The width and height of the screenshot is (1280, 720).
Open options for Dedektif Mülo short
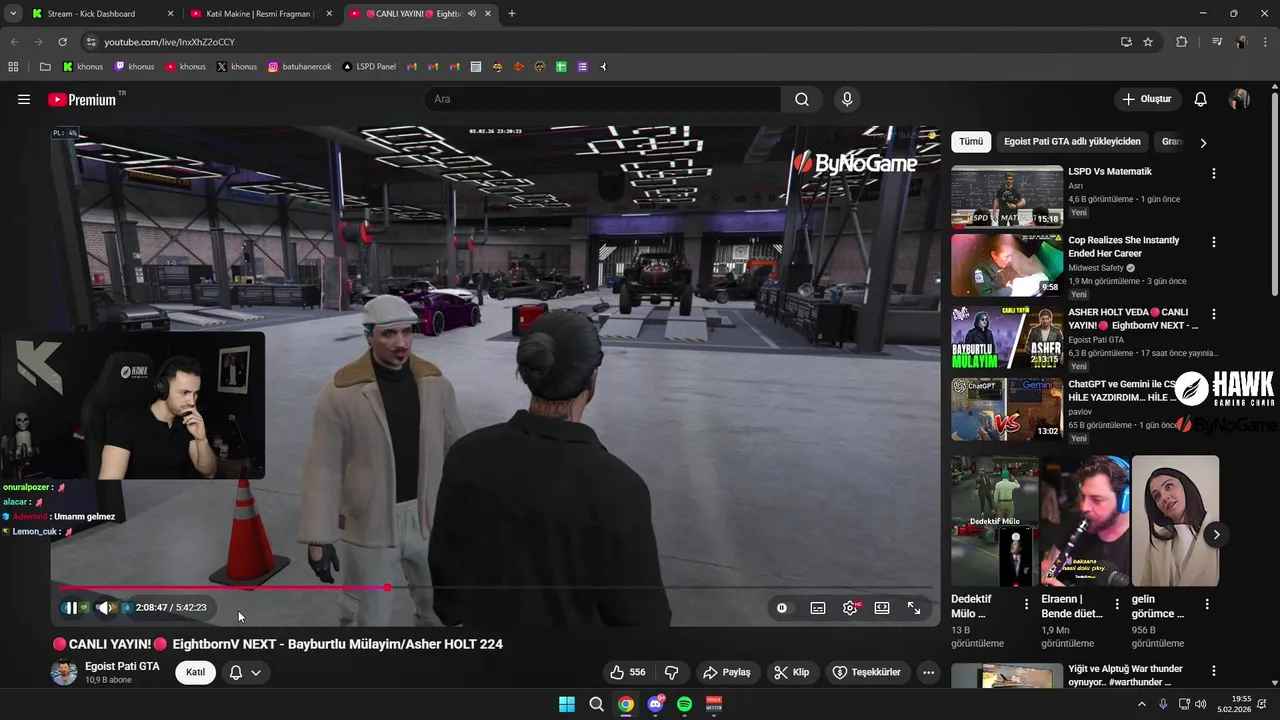tap(1026, 604)
